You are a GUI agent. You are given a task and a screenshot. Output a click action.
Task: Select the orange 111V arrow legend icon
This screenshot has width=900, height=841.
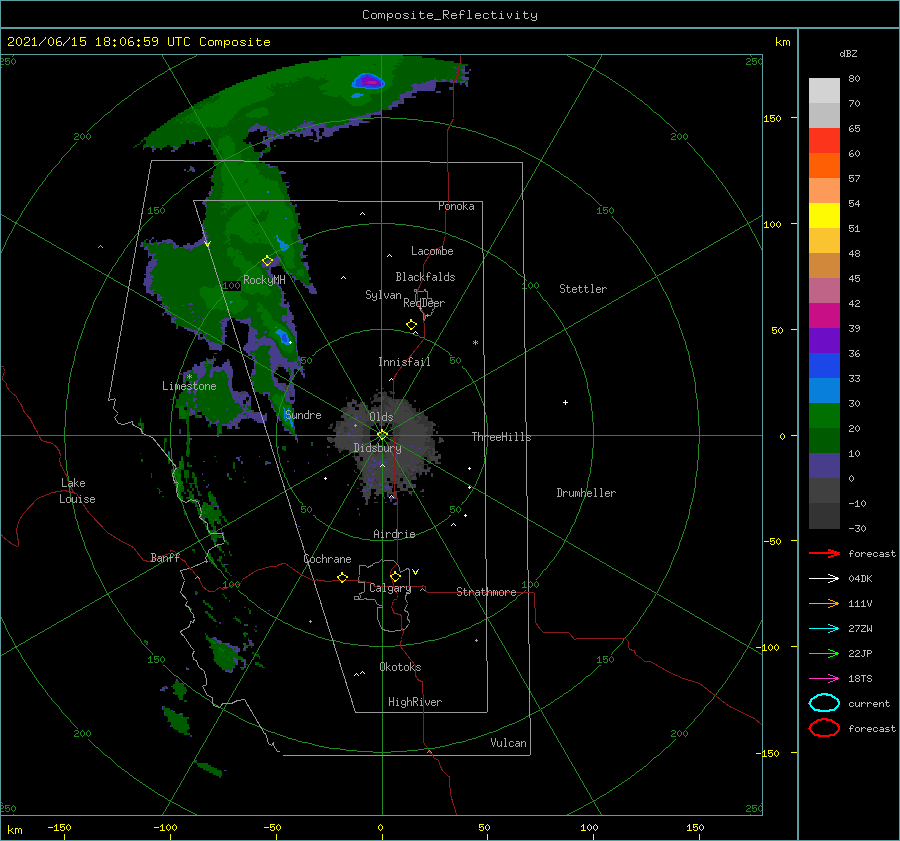tap(824, 603)
